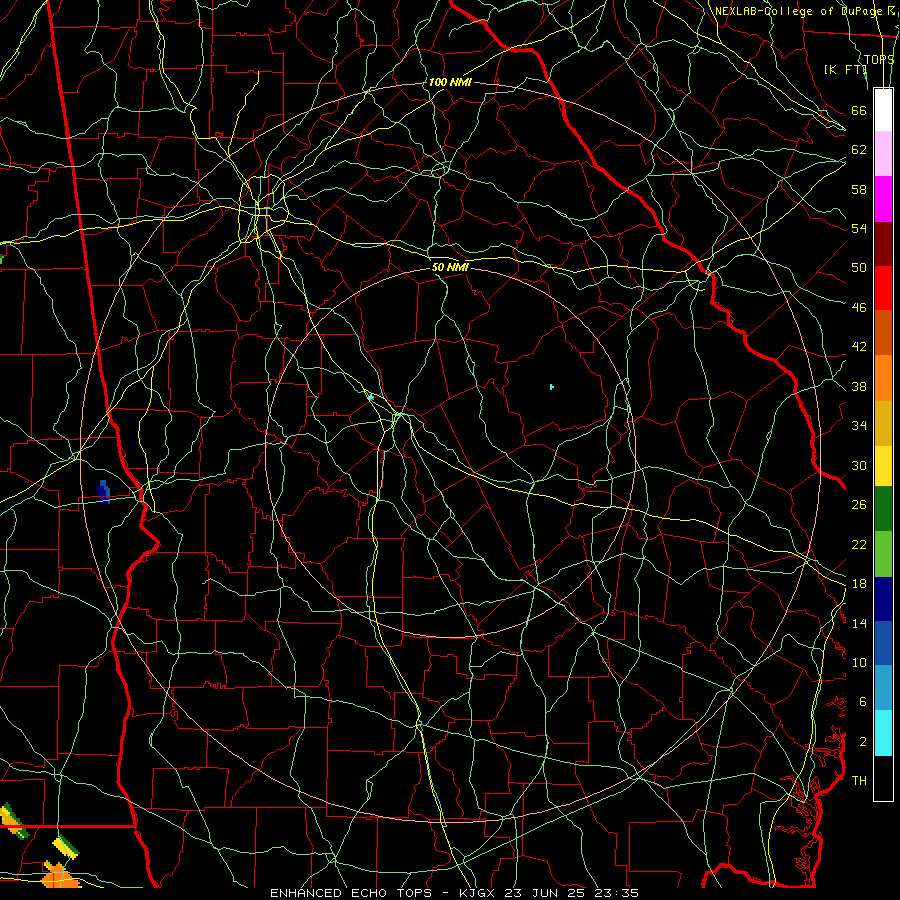This screenshot has height=900, width=900.
Task: Click the '26' legend value
Action: point(859,505)
